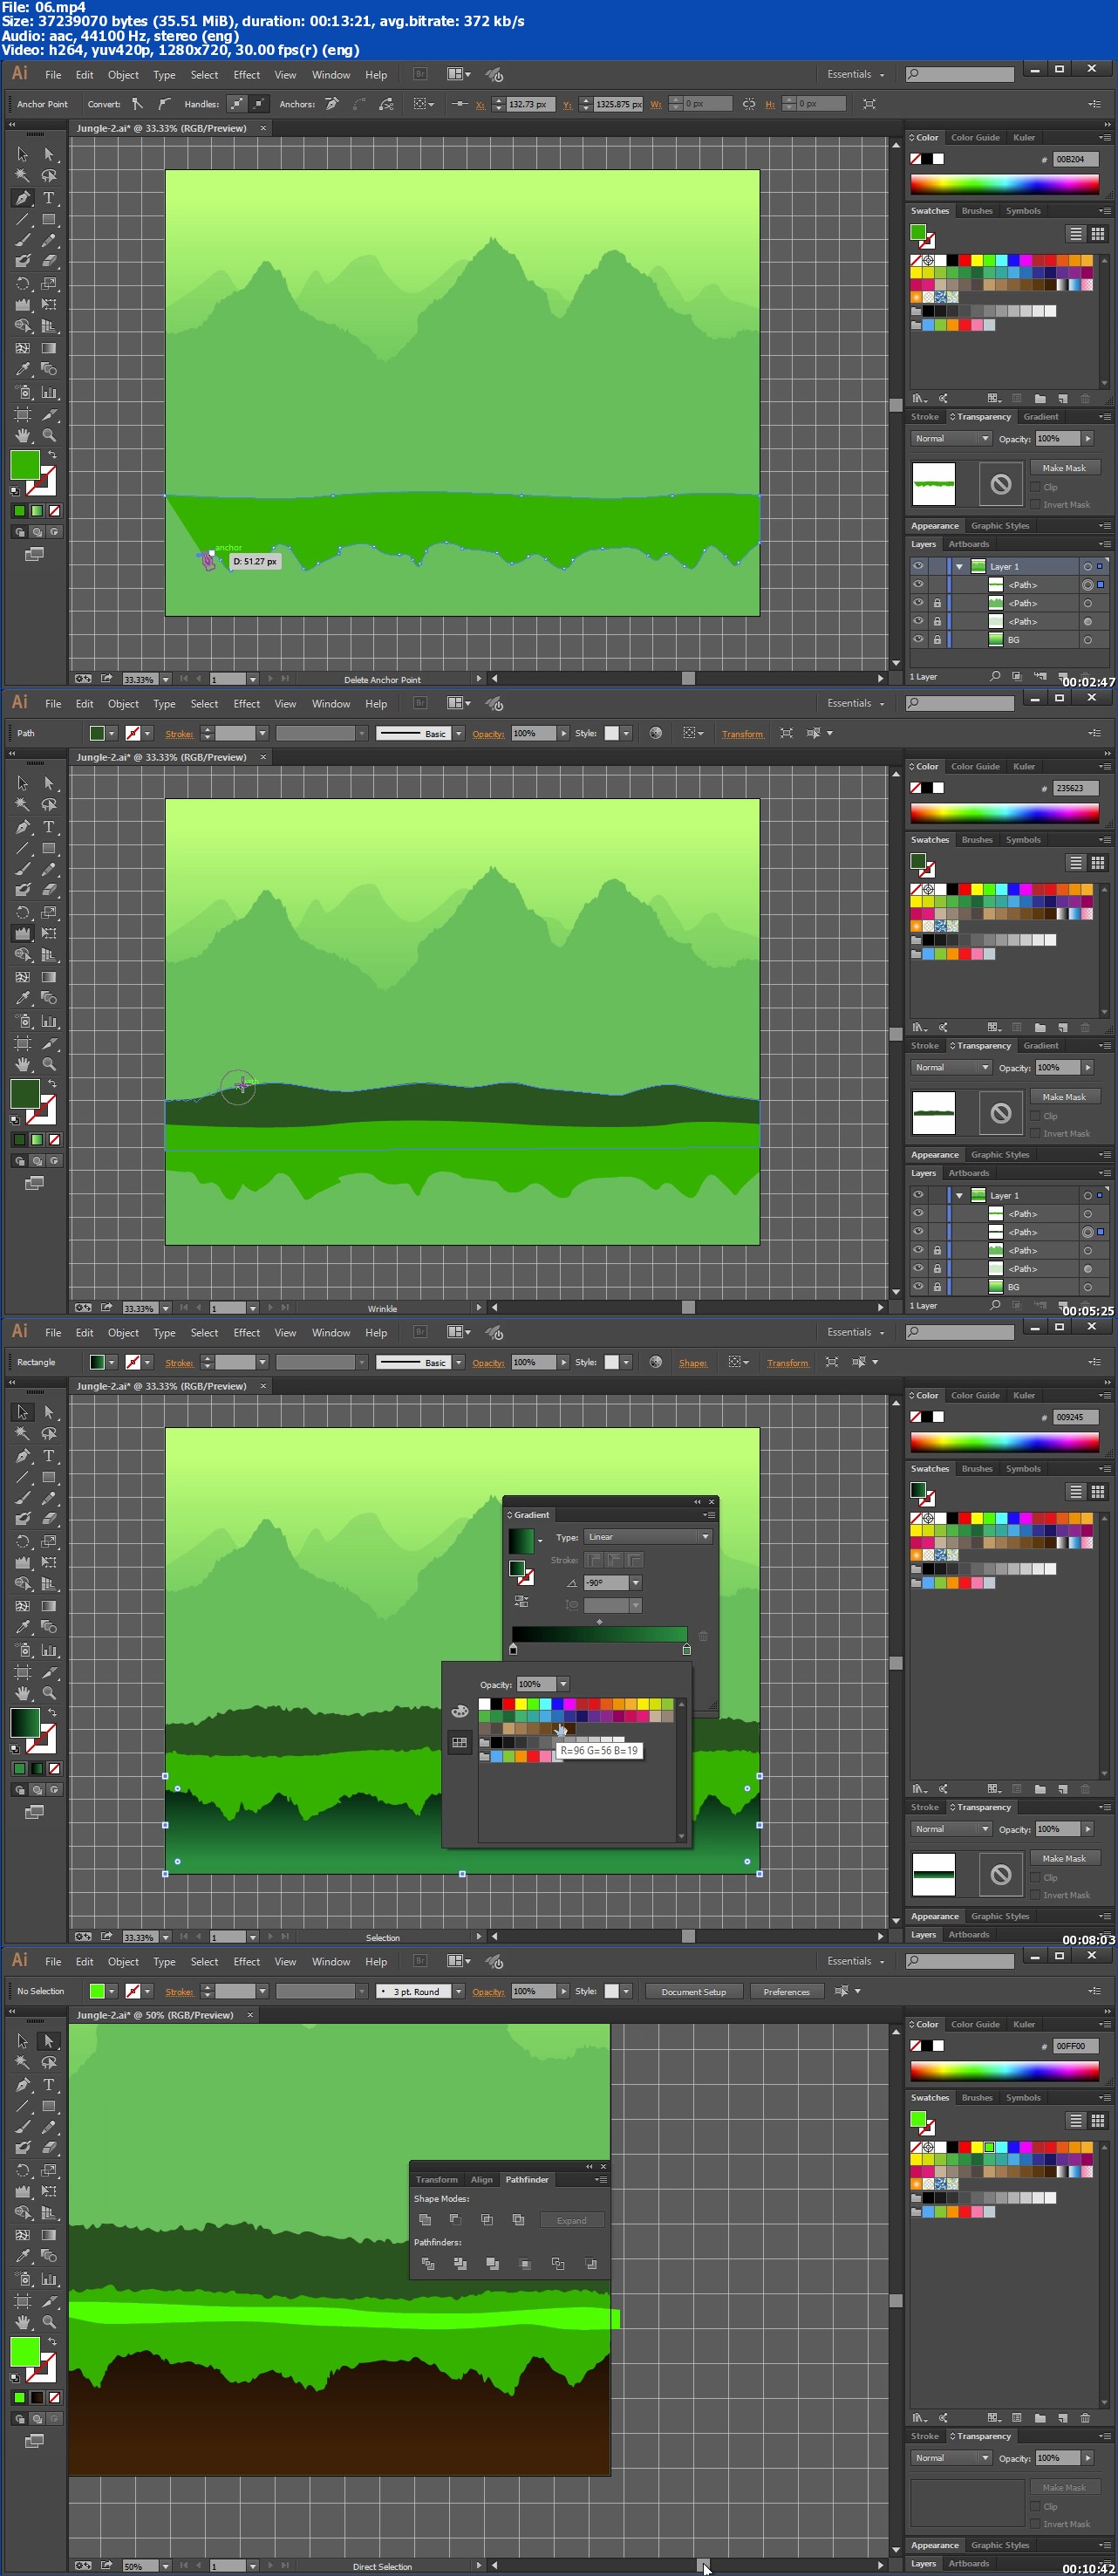Select the Selection tool in the 00:08:03 frame
Screen dimensions: 1118x2576
pos(22,1412)
